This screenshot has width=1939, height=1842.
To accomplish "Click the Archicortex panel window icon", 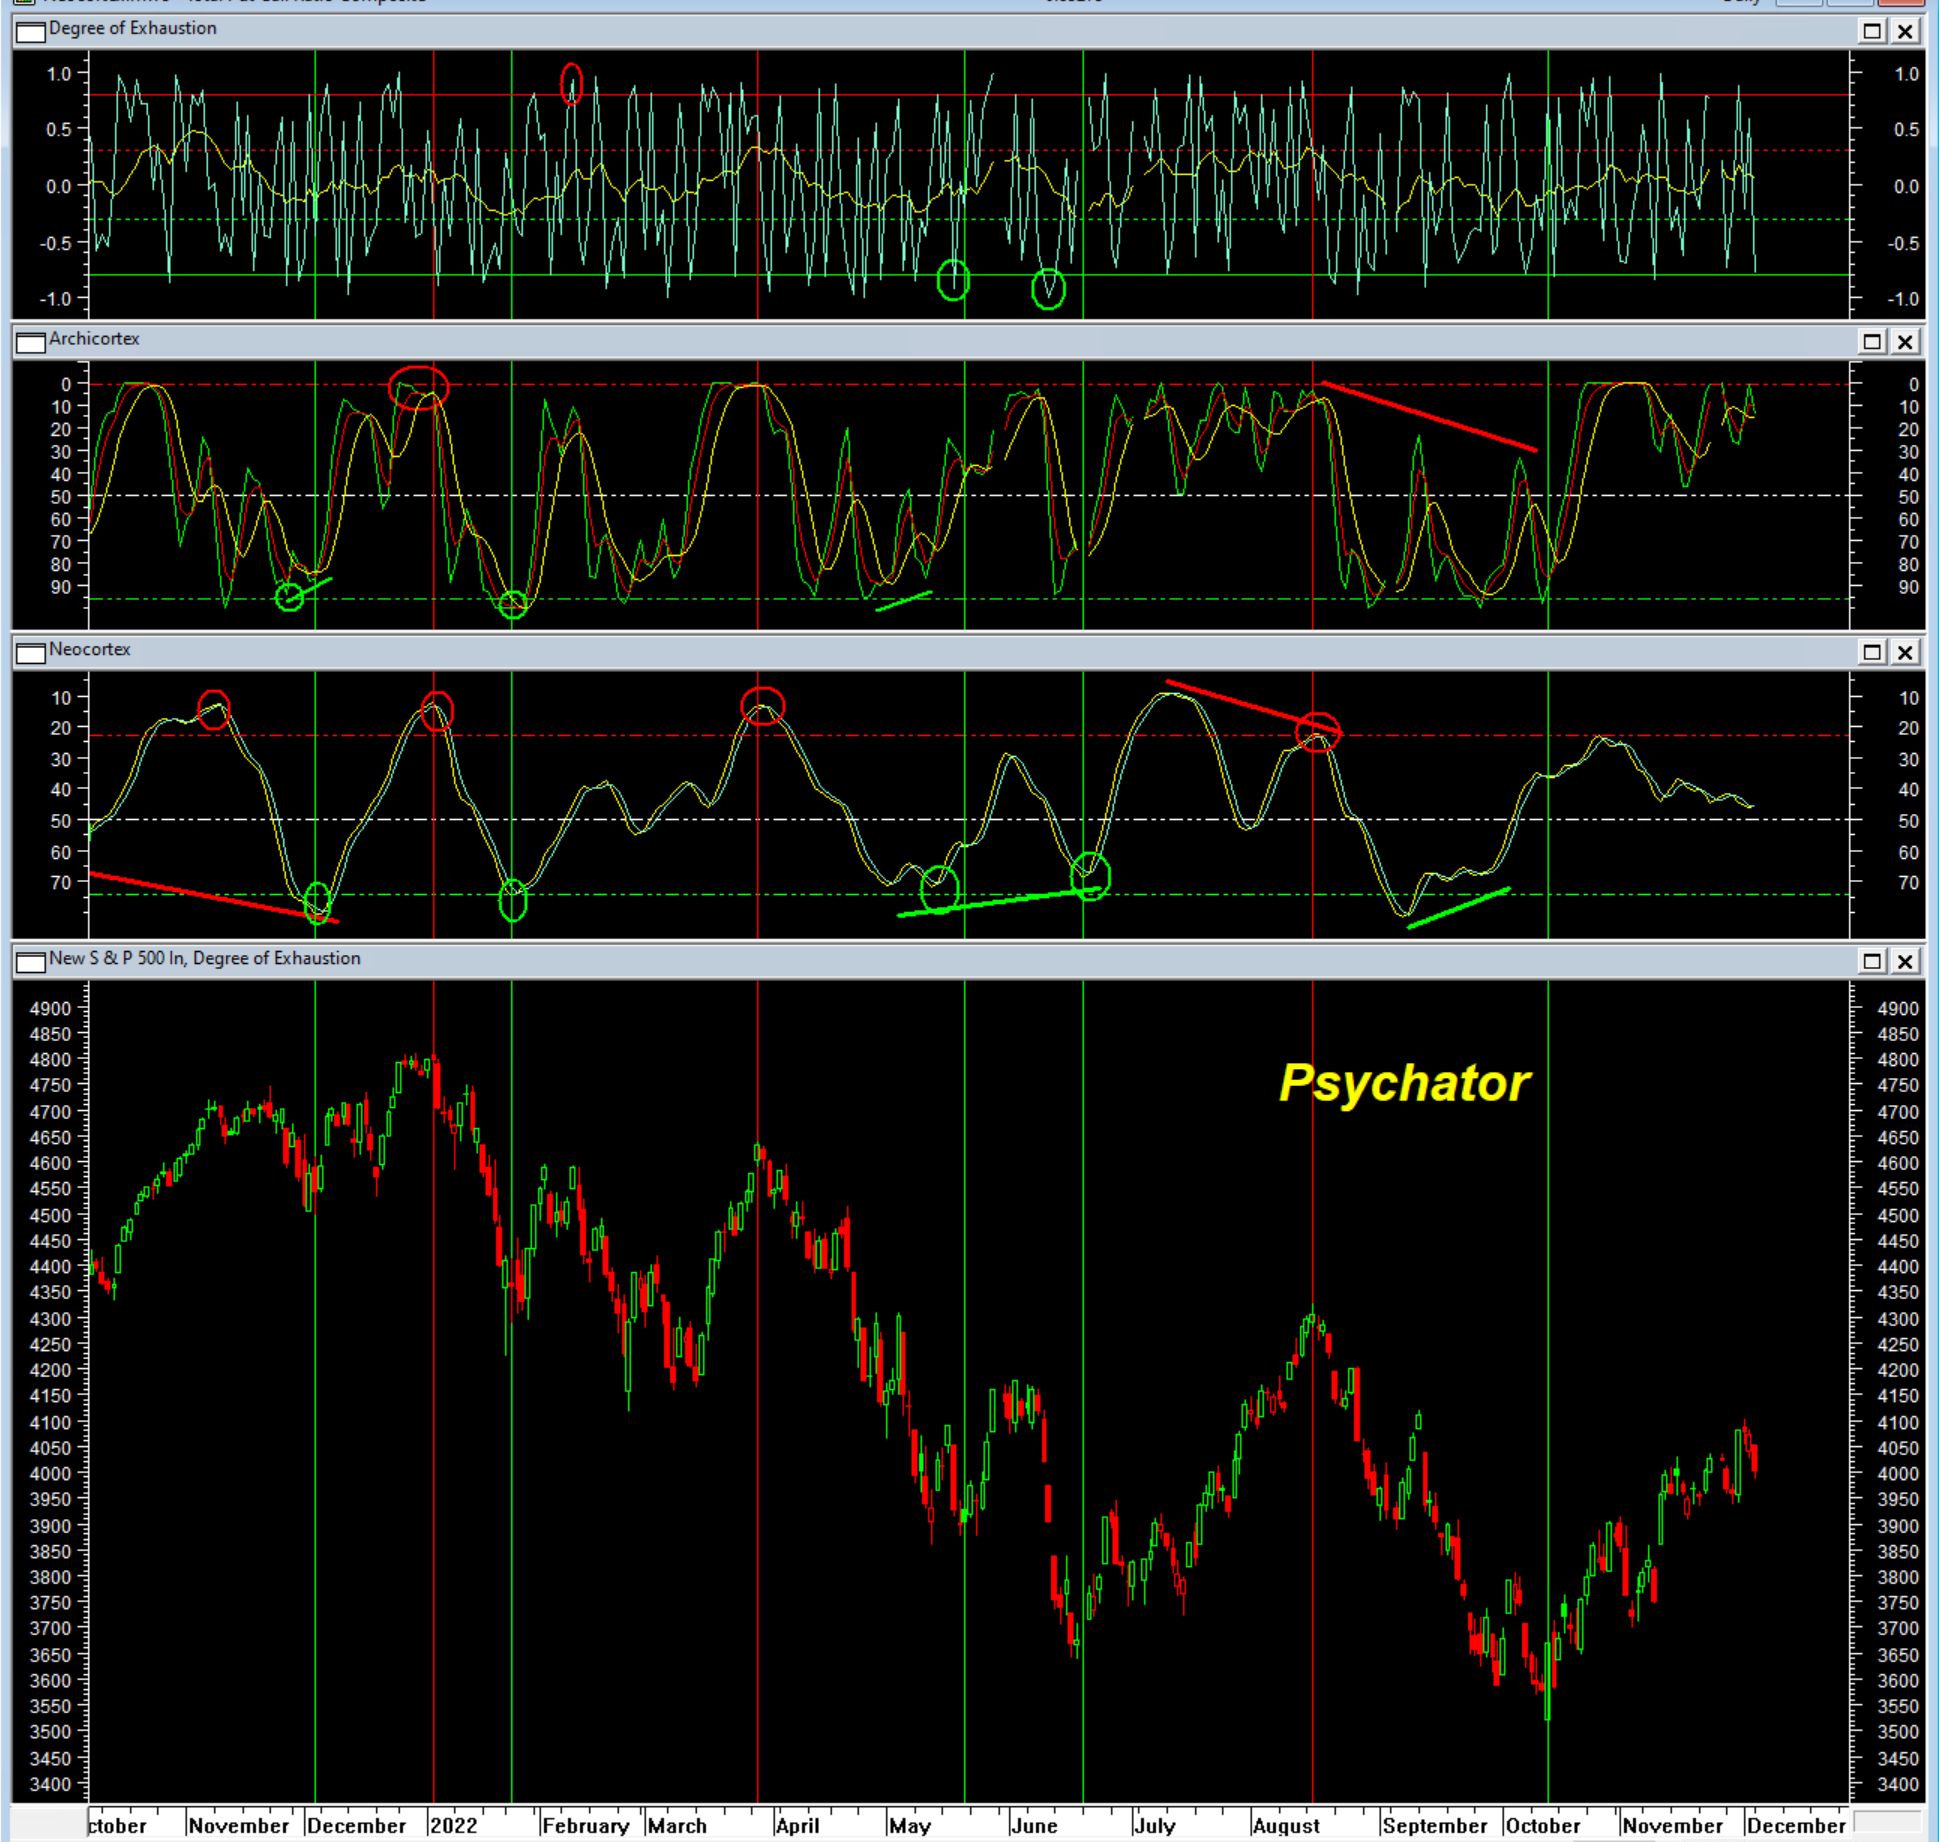I will (31, 342).
